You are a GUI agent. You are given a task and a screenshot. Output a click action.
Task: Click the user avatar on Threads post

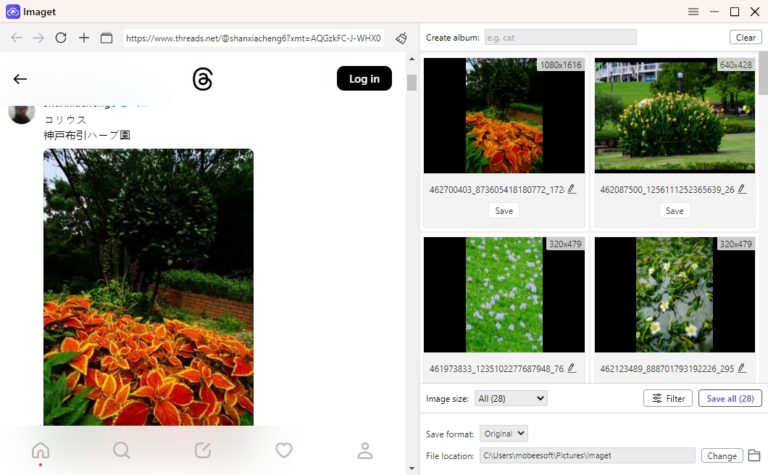(22, 114)
